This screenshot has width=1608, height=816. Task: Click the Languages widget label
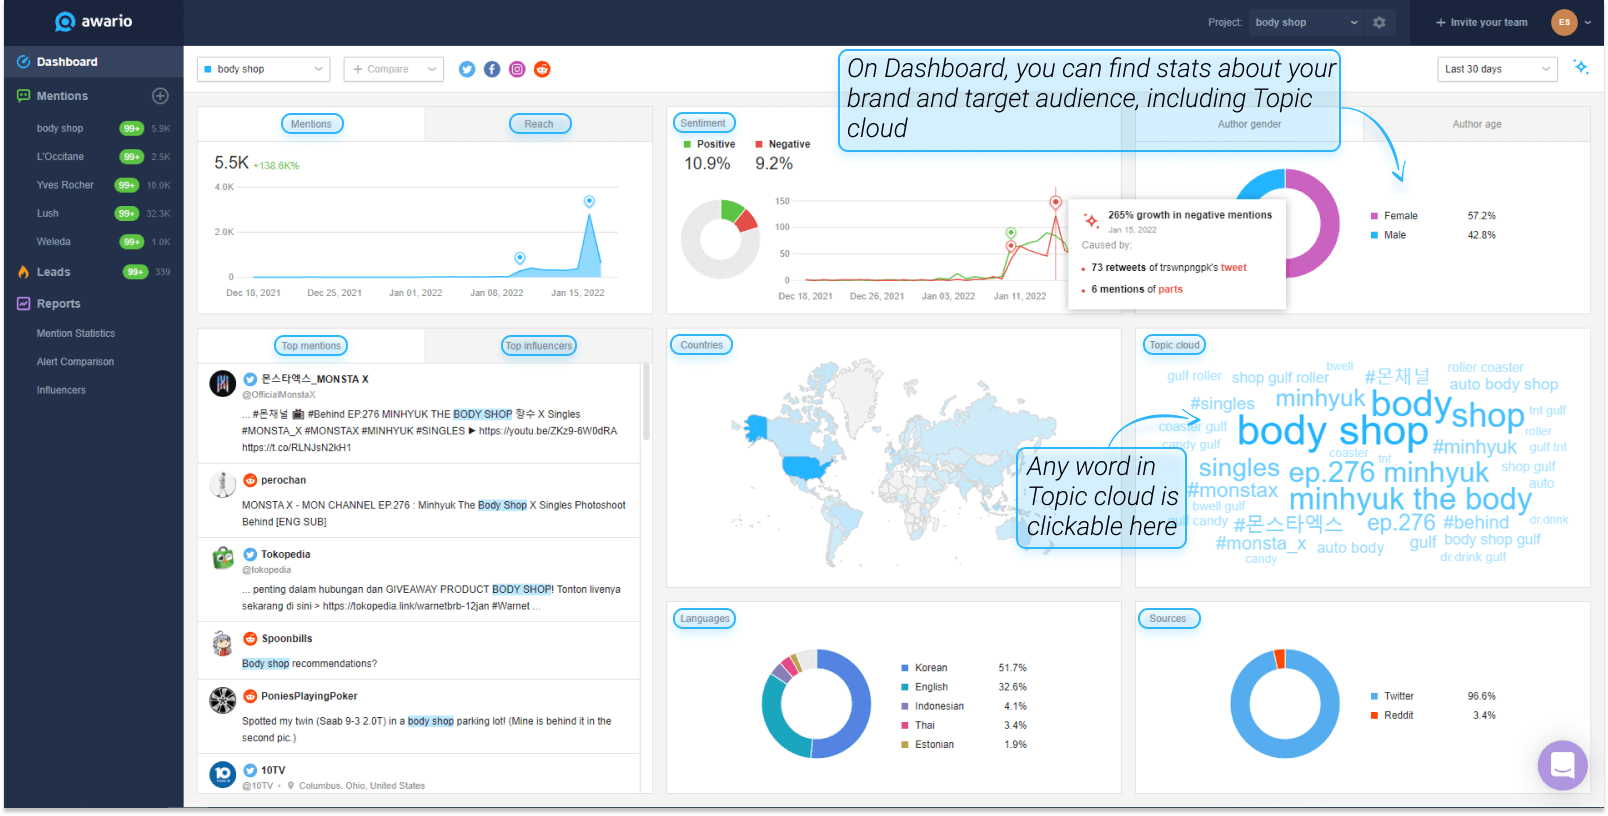tap(705, 618)
